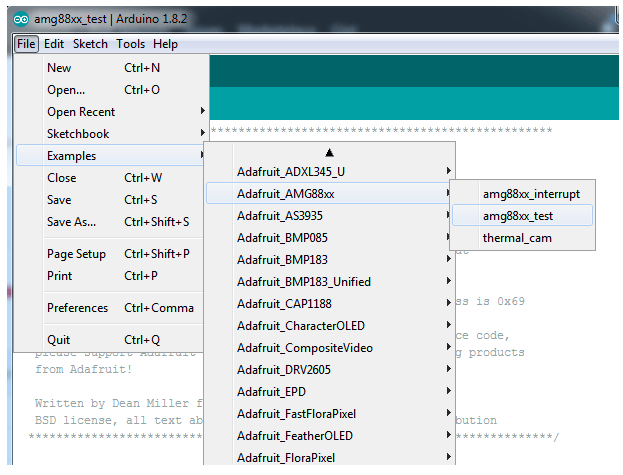Open the amg88xx_test example sketch
The height and width of the screenshot is (475, 623).
tap(522, 216)
